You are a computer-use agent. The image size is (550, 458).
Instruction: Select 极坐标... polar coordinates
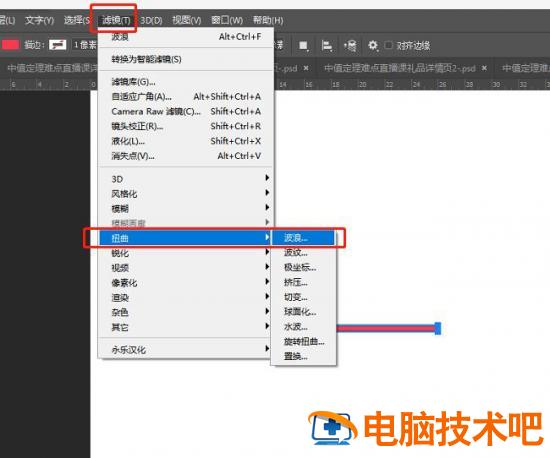304,267
